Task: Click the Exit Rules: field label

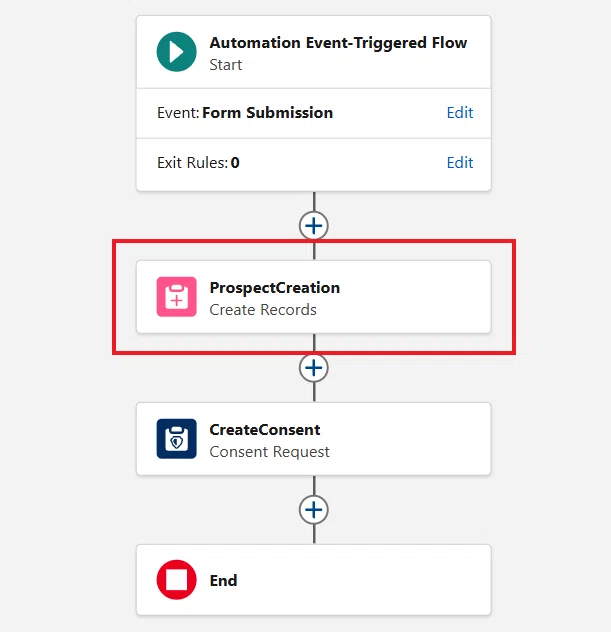Action: pyautogui.click(x=193, y=163)
